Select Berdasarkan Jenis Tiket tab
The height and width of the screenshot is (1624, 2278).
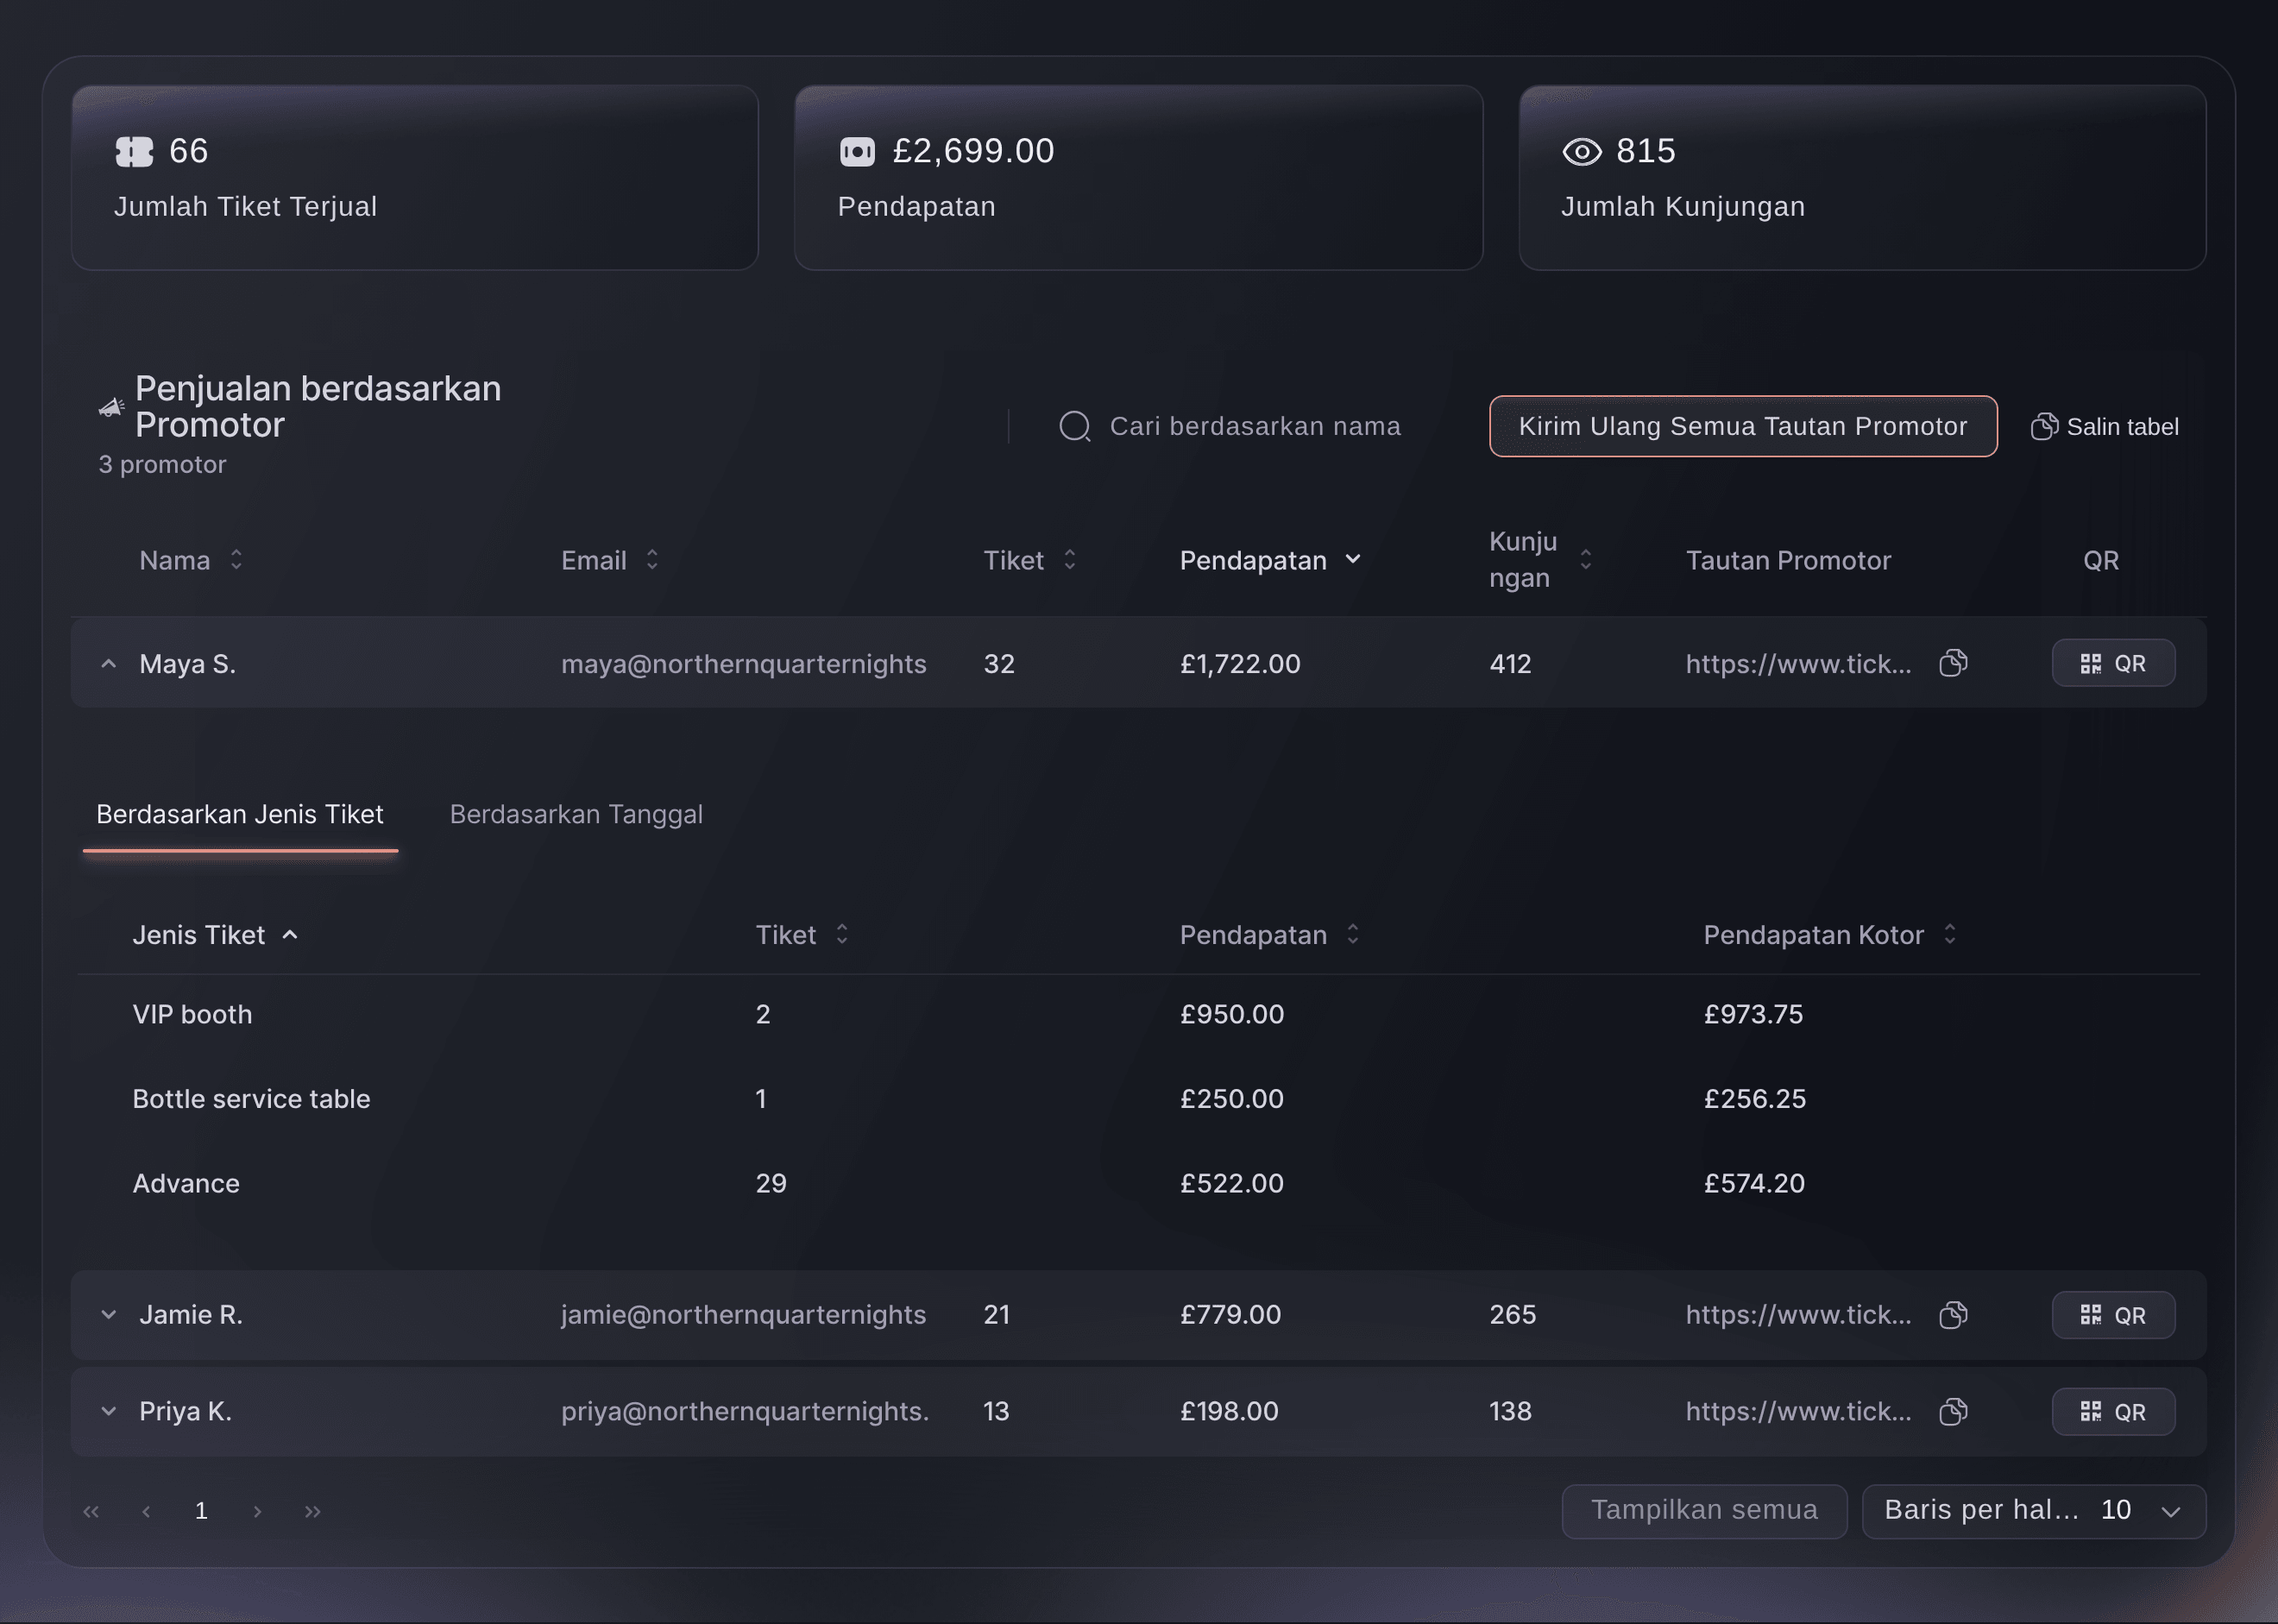240,814
